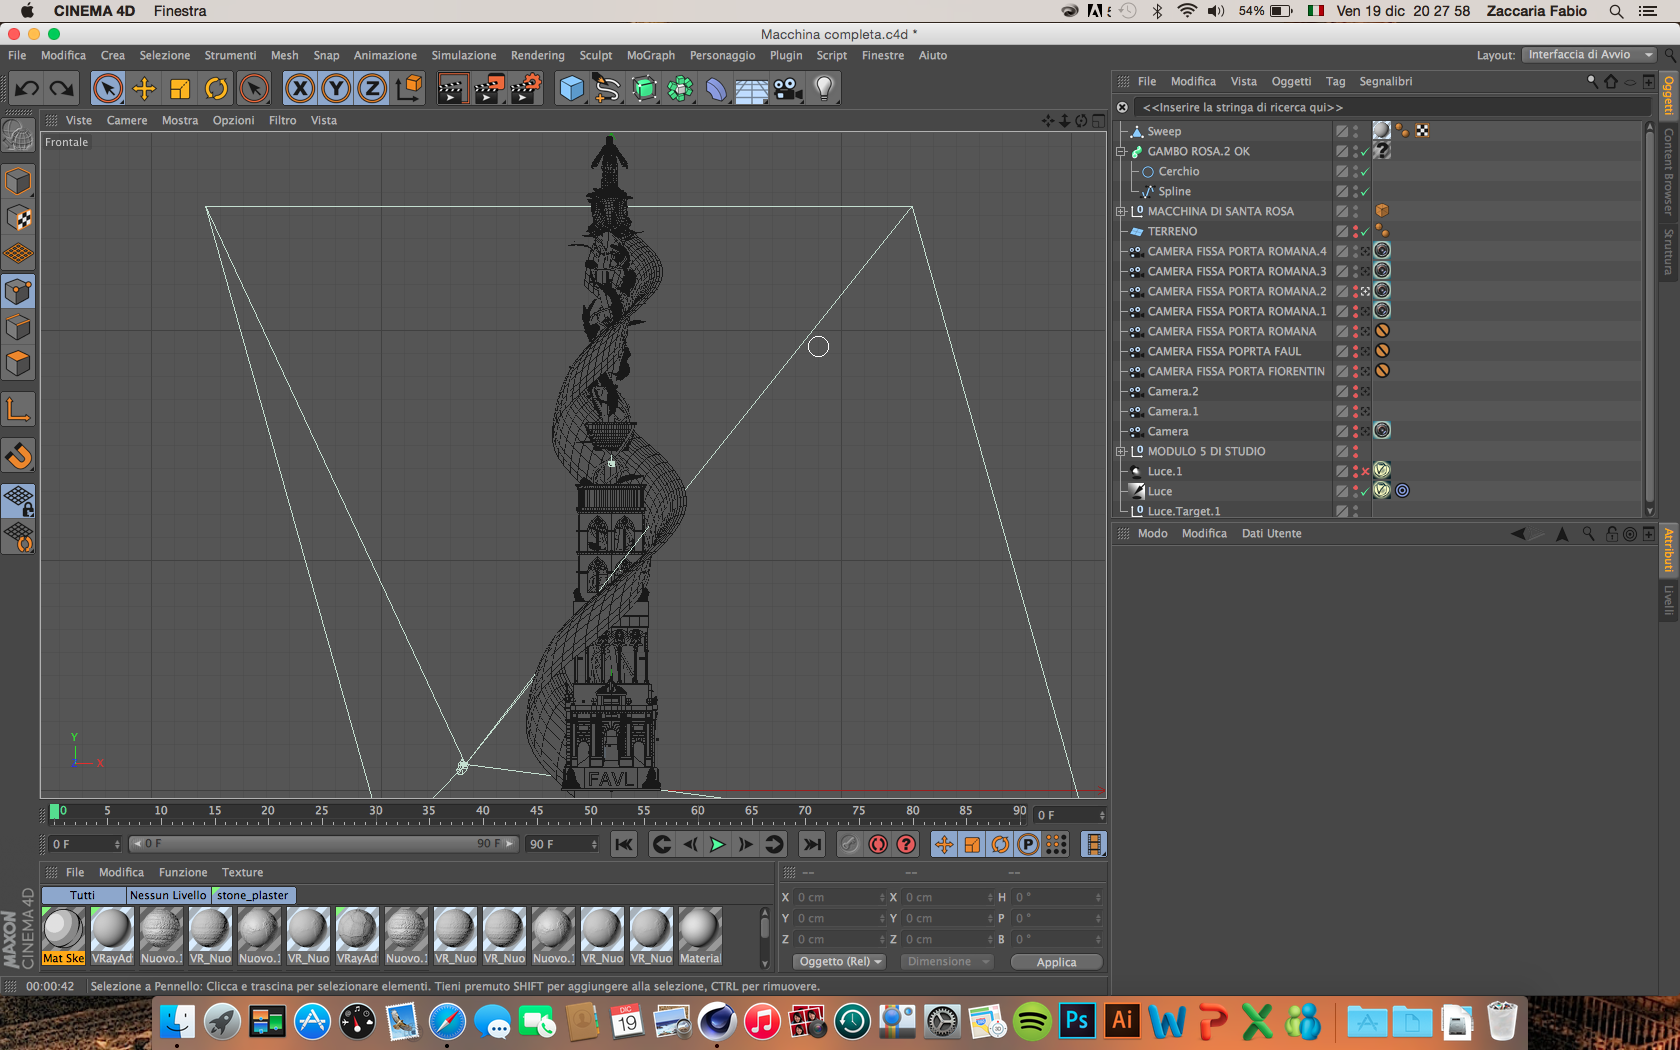Image resolution: width=1680 pixels, height=1050 pixels.
Task: Open the Oggetto (Rel) dropdown
Action: point(840,962)
